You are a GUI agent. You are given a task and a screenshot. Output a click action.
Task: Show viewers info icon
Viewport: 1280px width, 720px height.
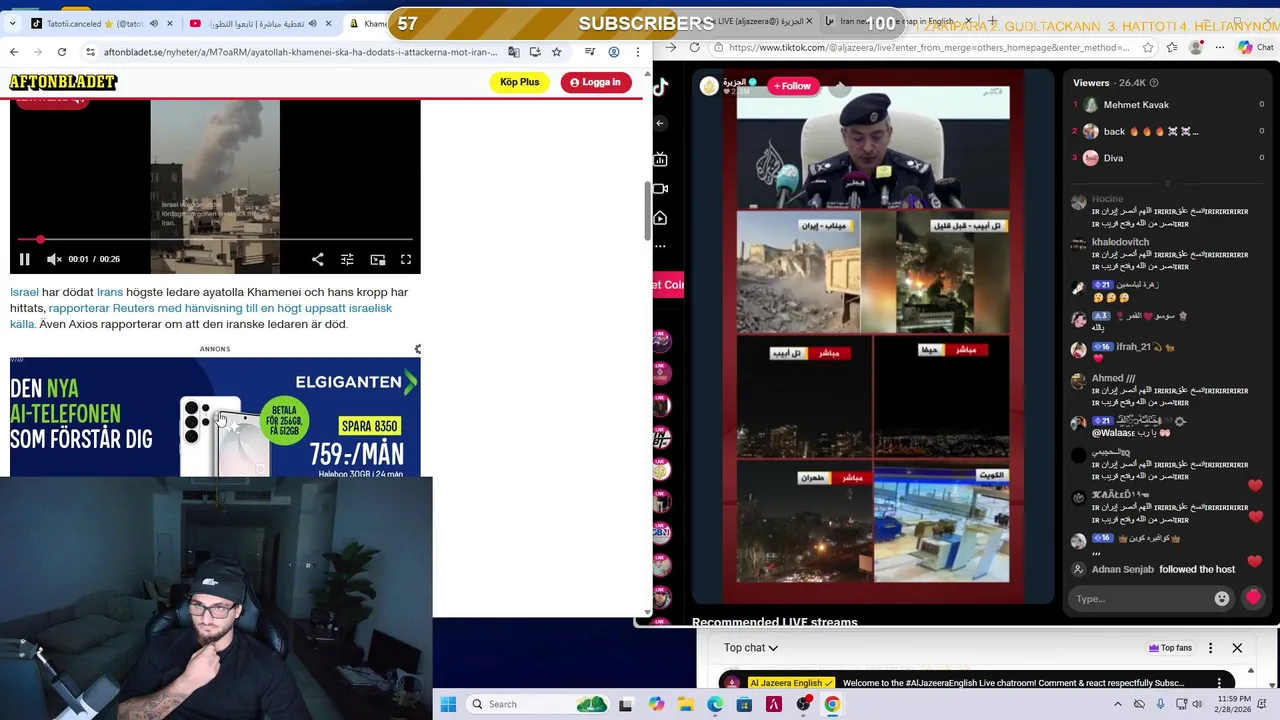1154,83
